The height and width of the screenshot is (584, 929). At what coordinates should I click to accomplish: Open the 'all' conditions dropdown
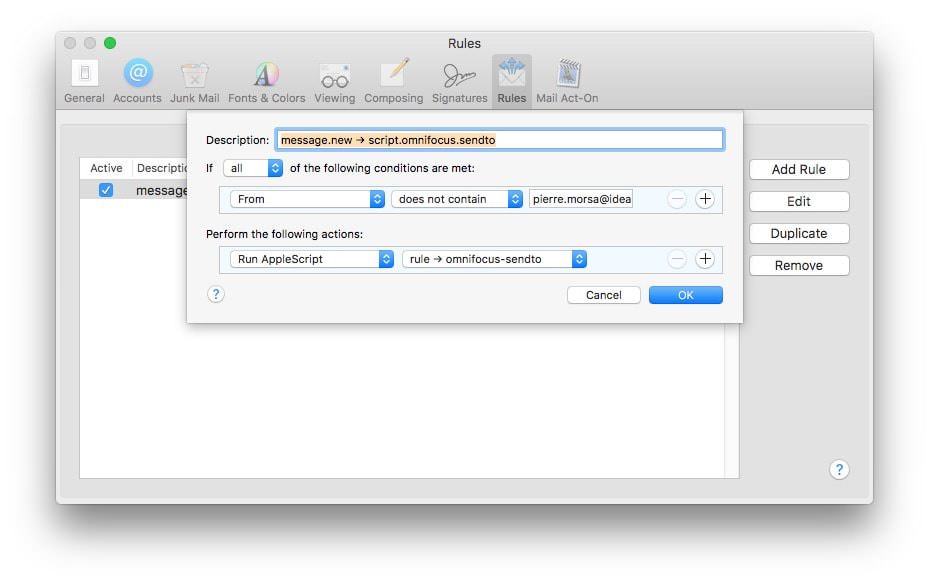point(253,168)
